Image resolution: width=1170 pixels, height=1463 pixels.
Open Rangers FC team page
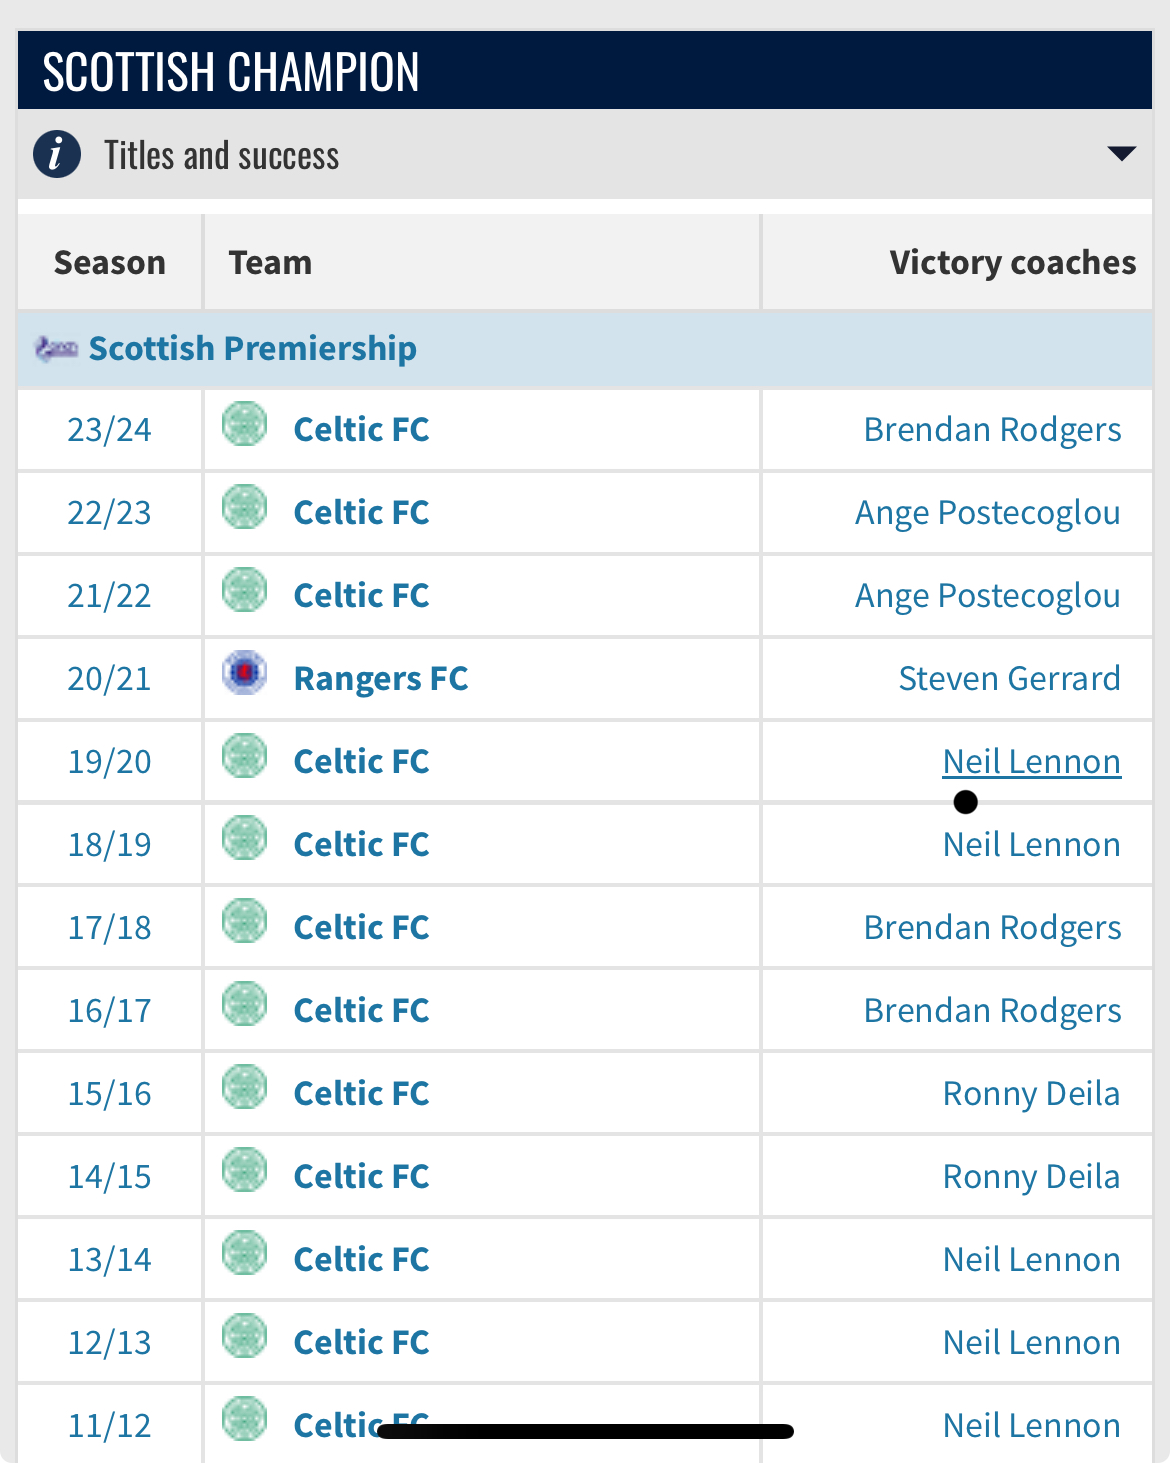pyautogui.click(x=380, y=679)
